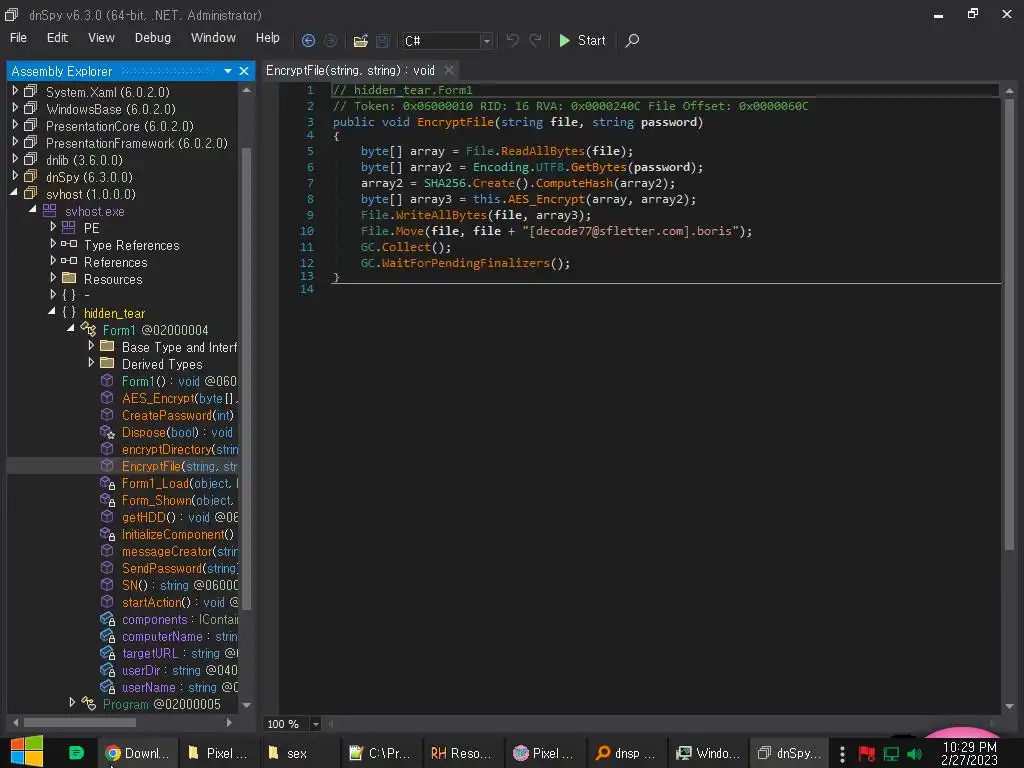The height and width of the screenshot is (768, 1024).
Task: Select the Resources folder in tree
Action: (112, 279)
